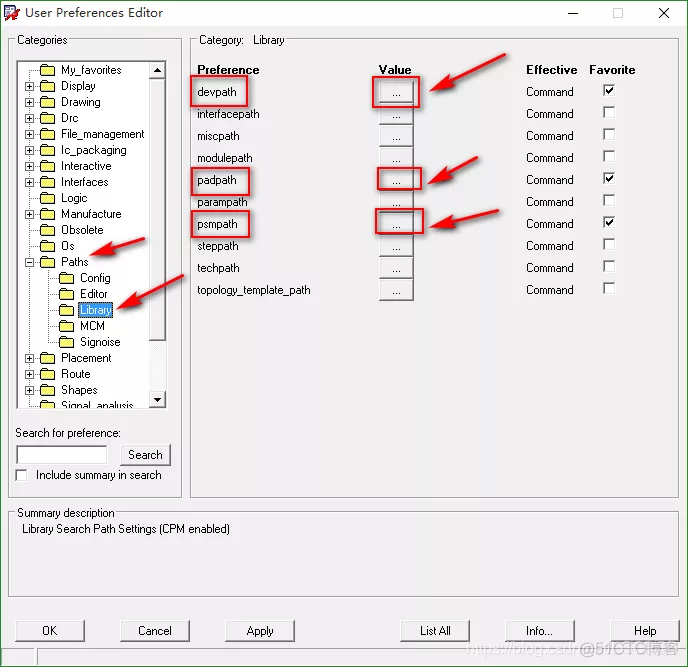The width and height of the screenshot is (688, 667).
Task: Expand the Interactive category node
Action: pyautogui.click(x=29, y=166)
